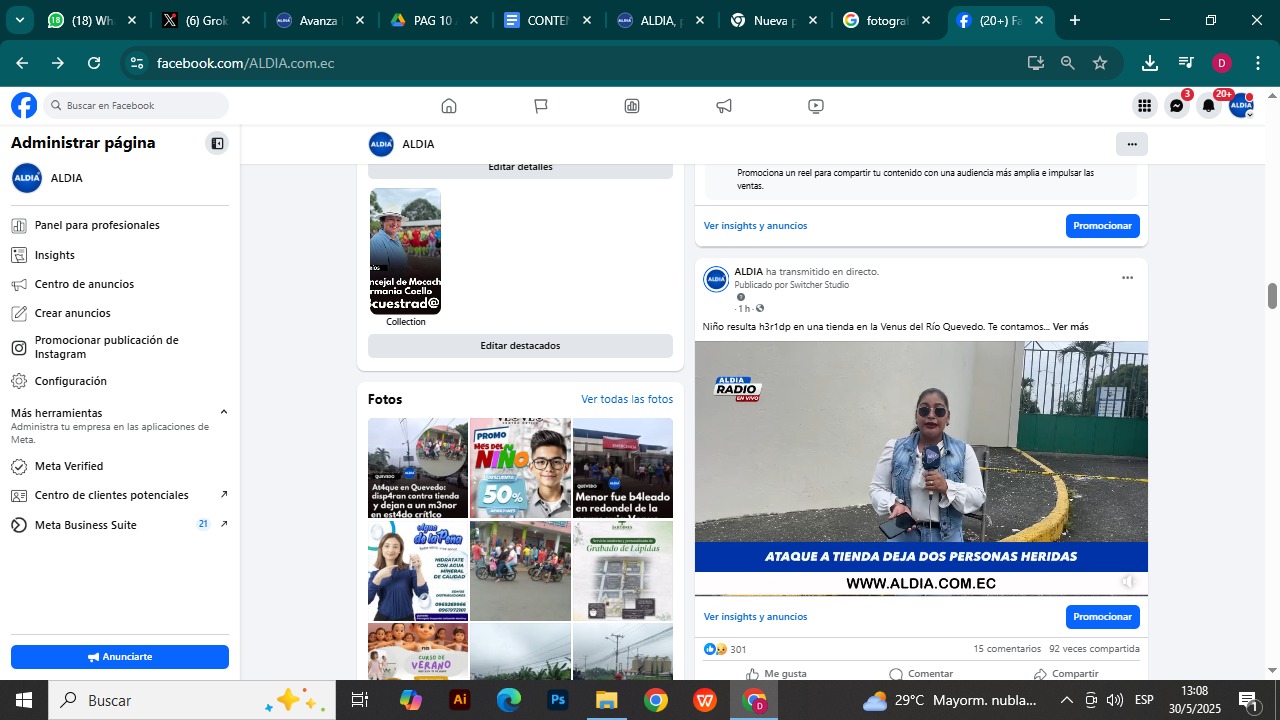Open ALDIA account profile avatar menu
1280x720 pixels.
click(1241, 106)
